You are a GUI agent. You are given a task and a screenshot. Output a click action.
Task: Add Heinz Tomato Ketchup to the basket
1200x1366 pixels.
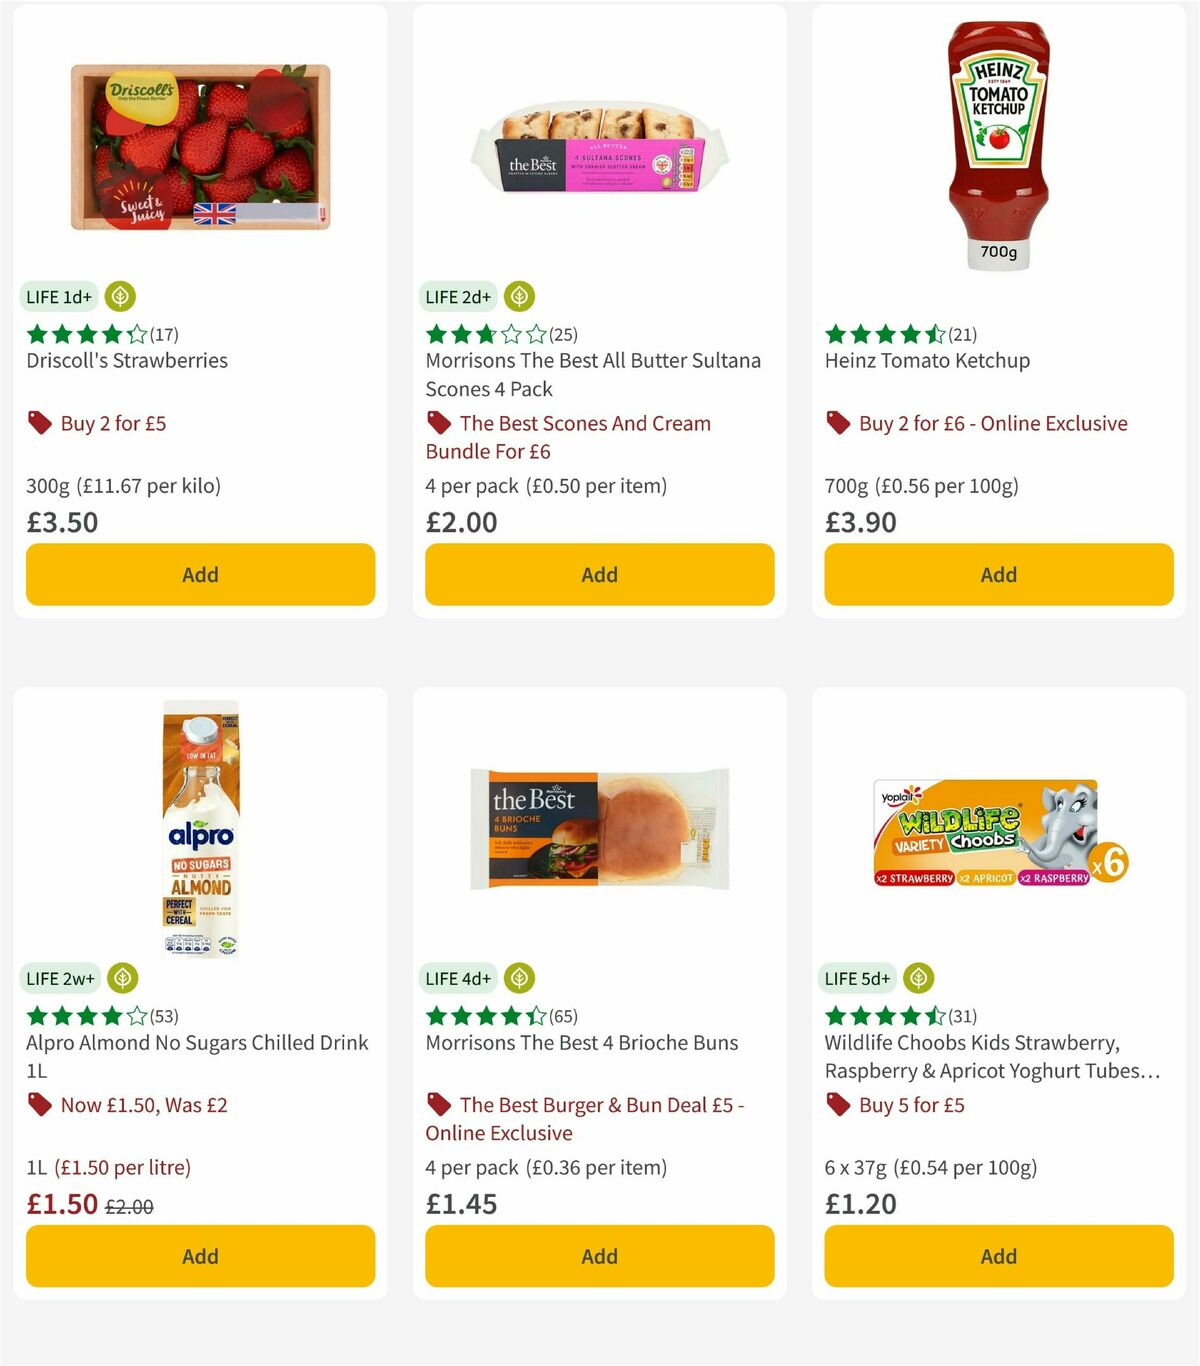pyautogui.click(x=997, y=574)
